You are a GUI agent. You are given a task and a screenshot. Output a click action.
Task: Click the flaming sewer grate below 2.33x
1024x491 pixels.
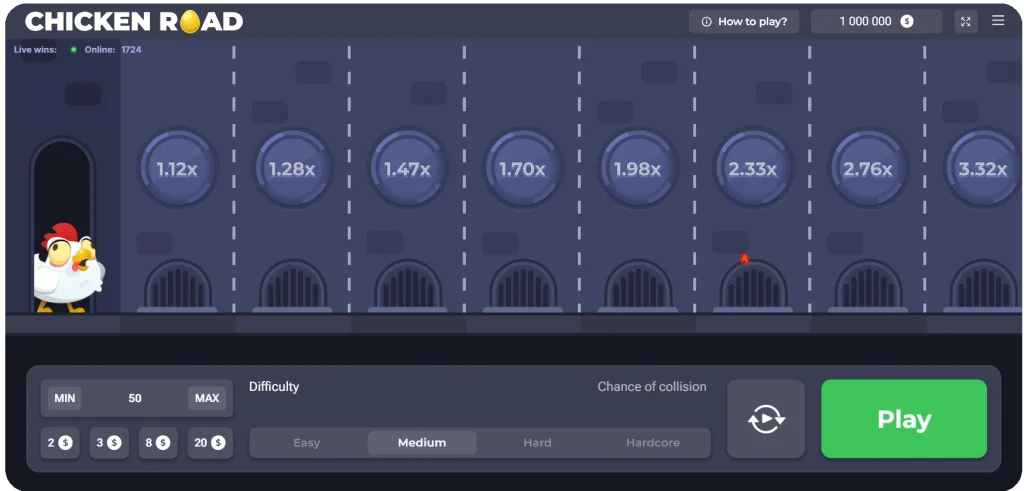coord(753,286)
